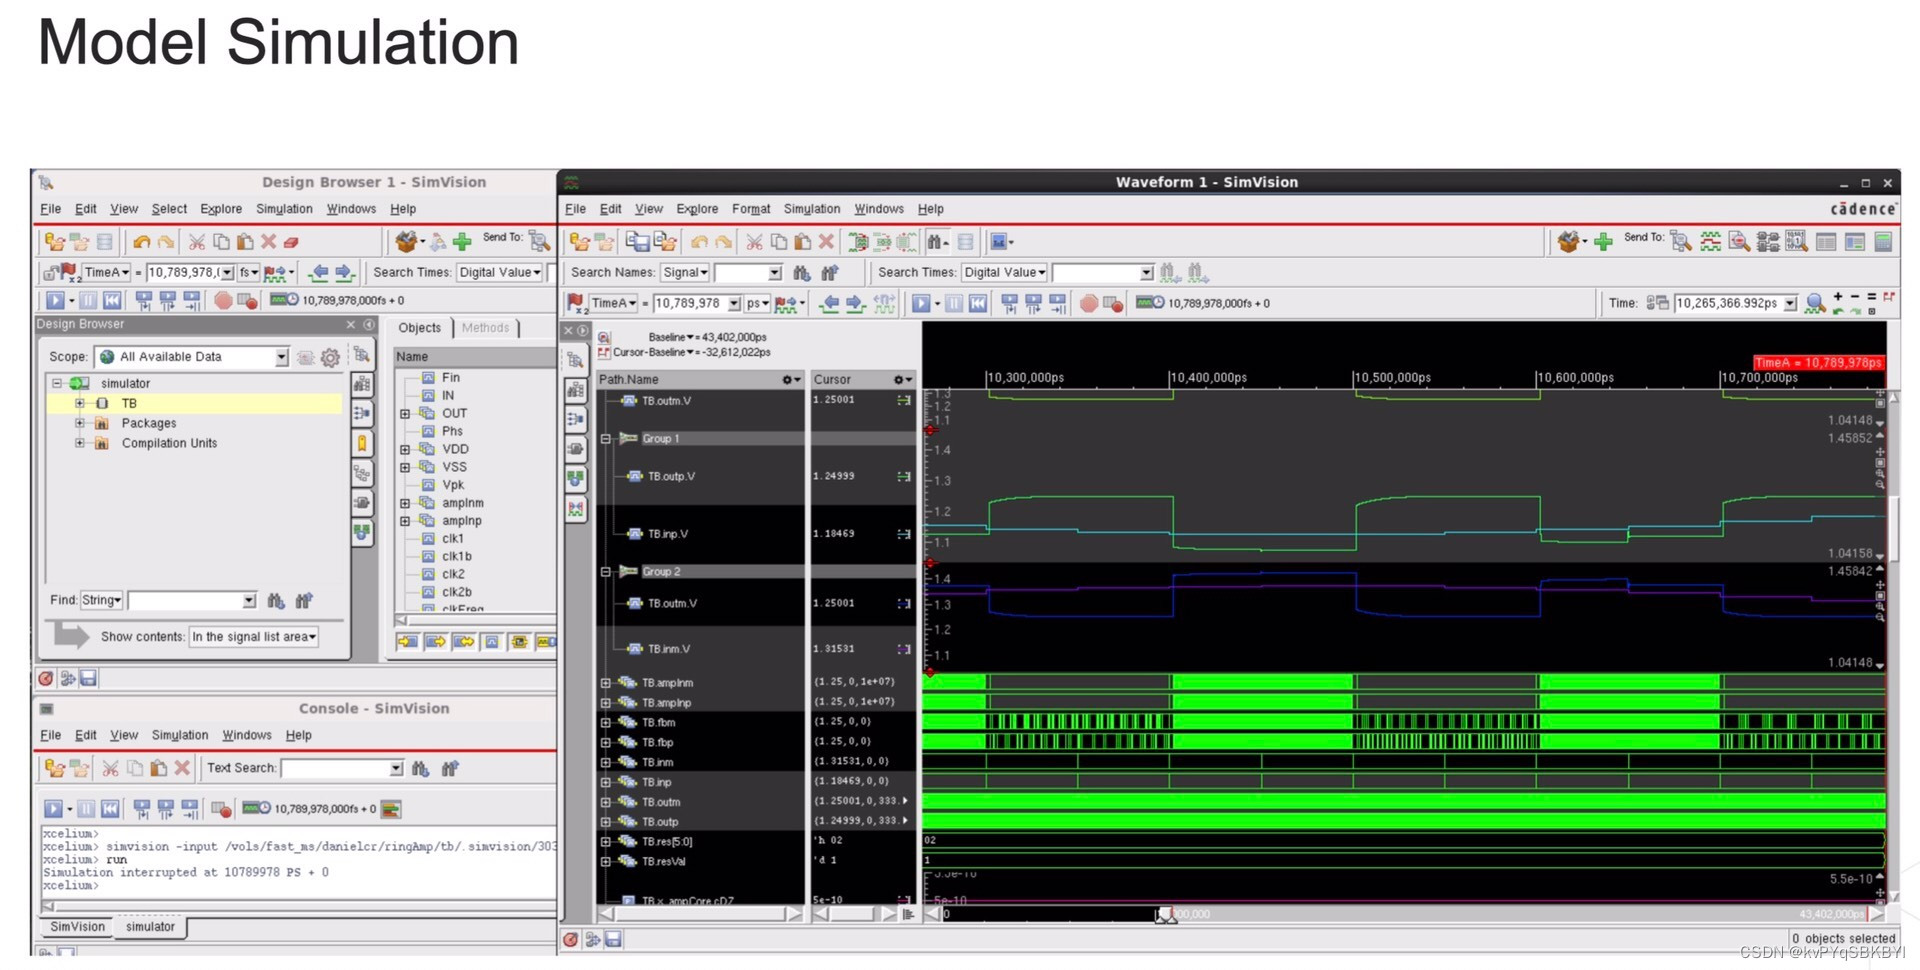Open the TimeA cursor dropdown in Design Browser
Screen dimensions: 1920x970
pos(106,272)
